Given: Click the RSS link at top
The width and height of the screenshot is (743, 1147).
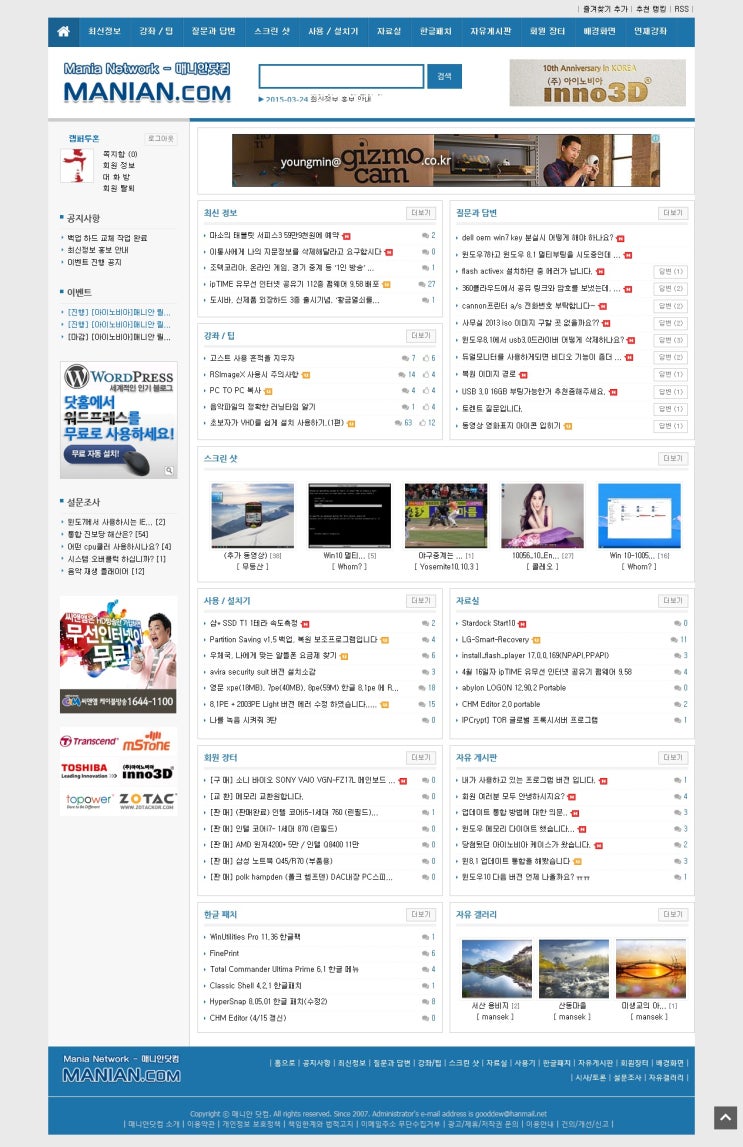Looking at the screenshot, I should pyautogui.click(x=682, y=9).
